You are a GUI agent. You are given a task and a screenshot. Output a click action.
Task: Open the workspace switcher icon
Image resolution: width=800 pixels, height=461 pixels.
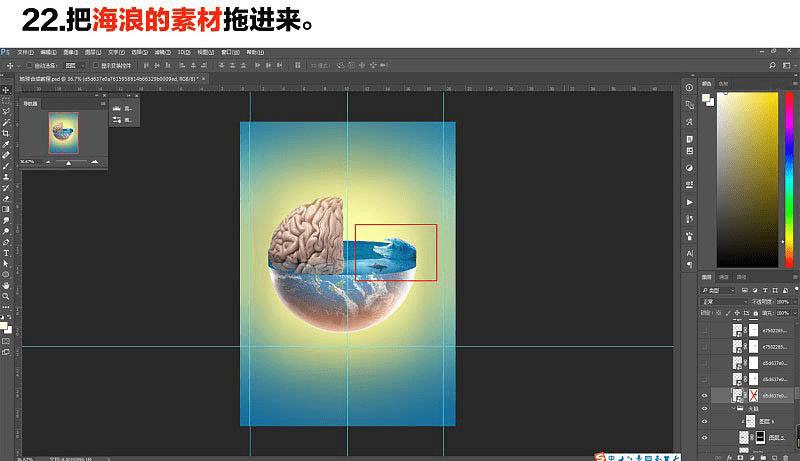point(787,65)
